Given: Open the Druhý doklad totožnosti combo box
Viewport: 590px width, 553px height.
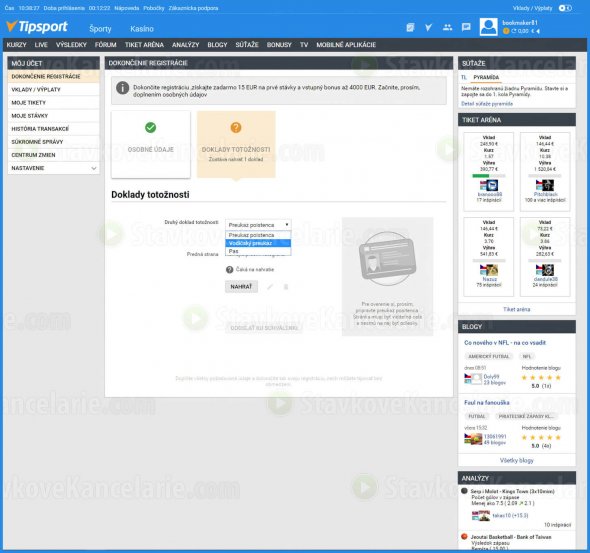Looking at the screenshot, I should click(x=258, y=225).
